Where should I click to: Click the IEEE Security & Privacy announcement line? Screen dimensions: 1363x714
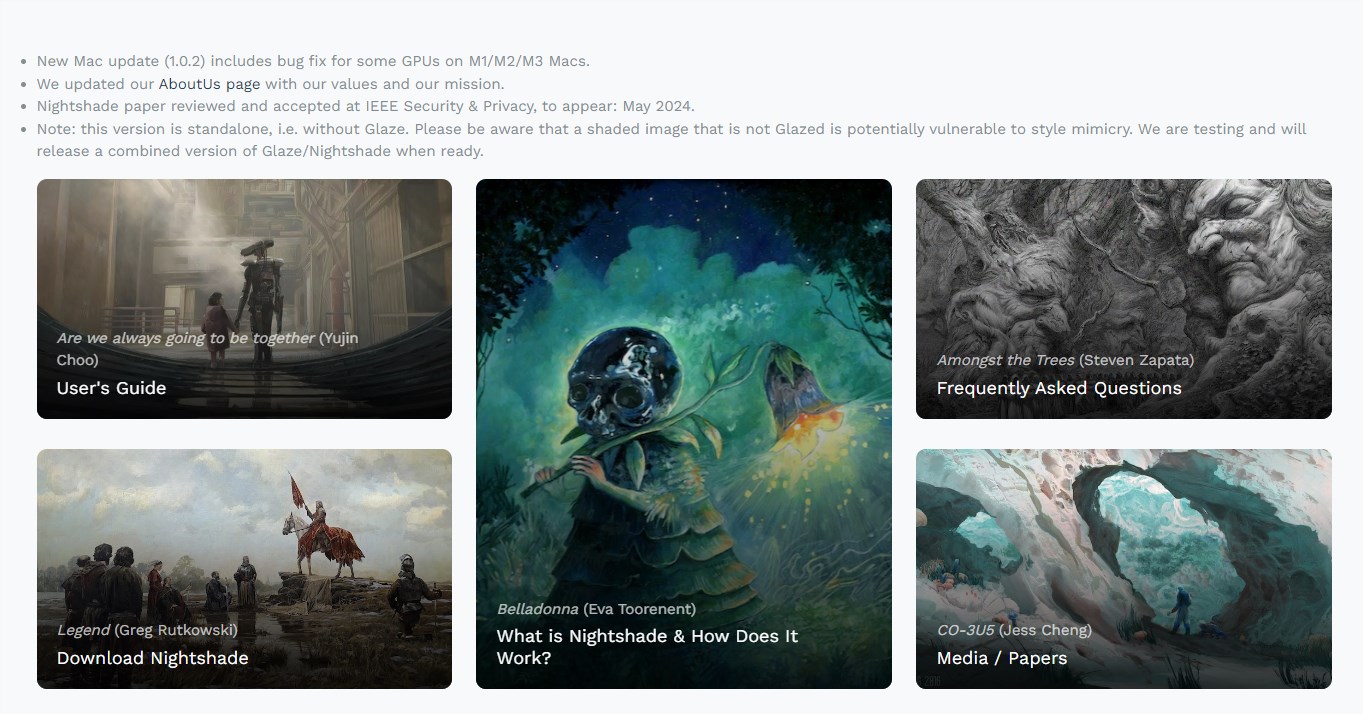365,106
